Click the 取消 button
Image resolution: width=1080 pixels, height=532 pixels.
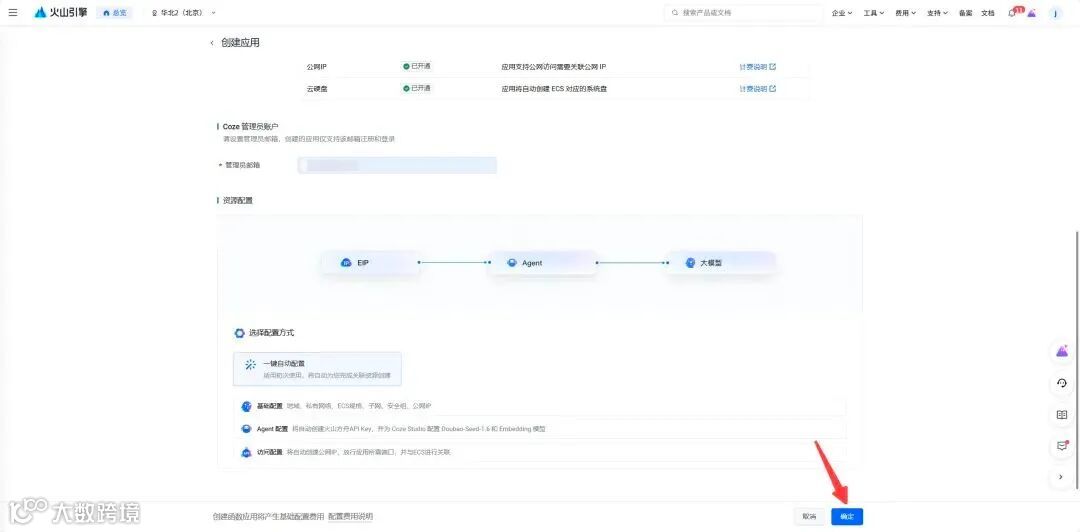[x=809, y=517]
